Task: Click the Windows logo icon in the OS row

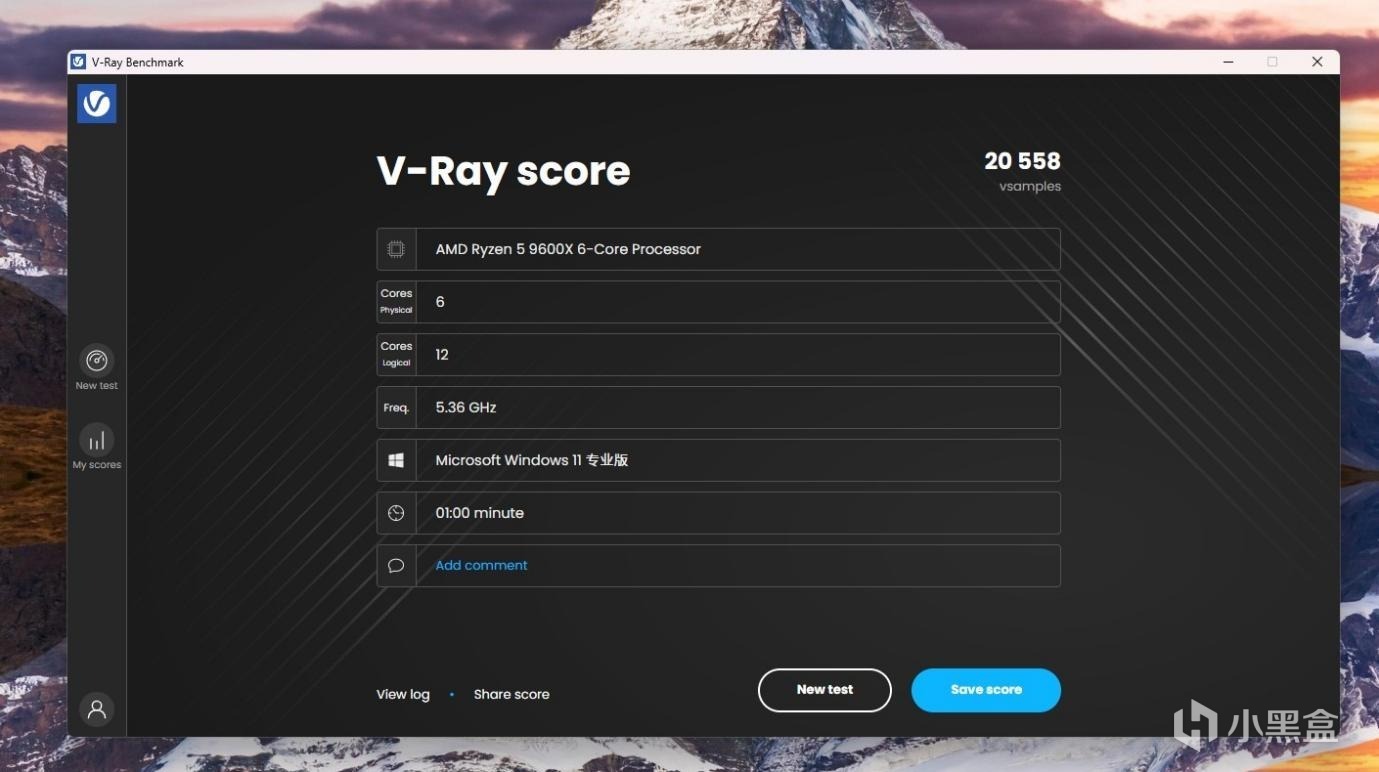Action: click(x=396, y=460)
